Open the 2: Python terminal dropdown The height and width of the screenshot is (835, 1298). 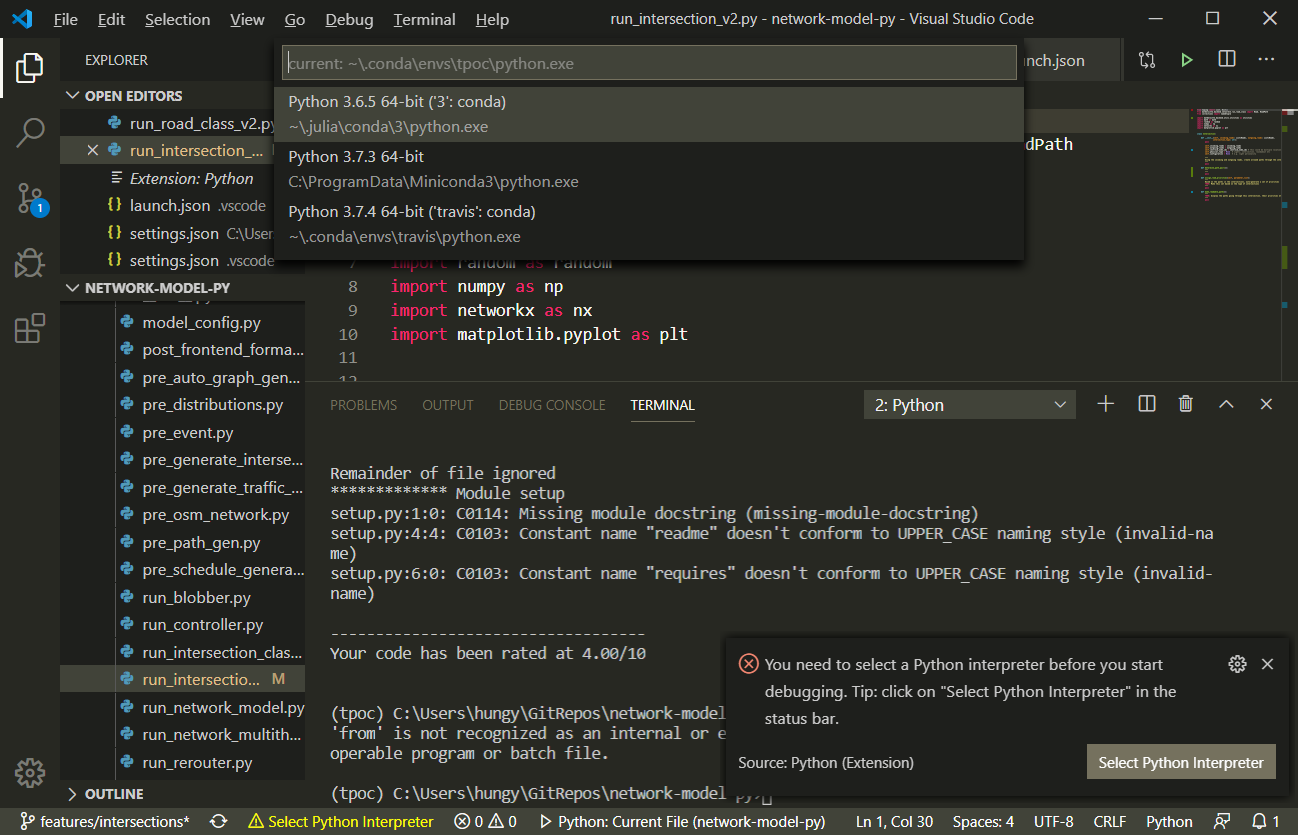click(968, 404)
